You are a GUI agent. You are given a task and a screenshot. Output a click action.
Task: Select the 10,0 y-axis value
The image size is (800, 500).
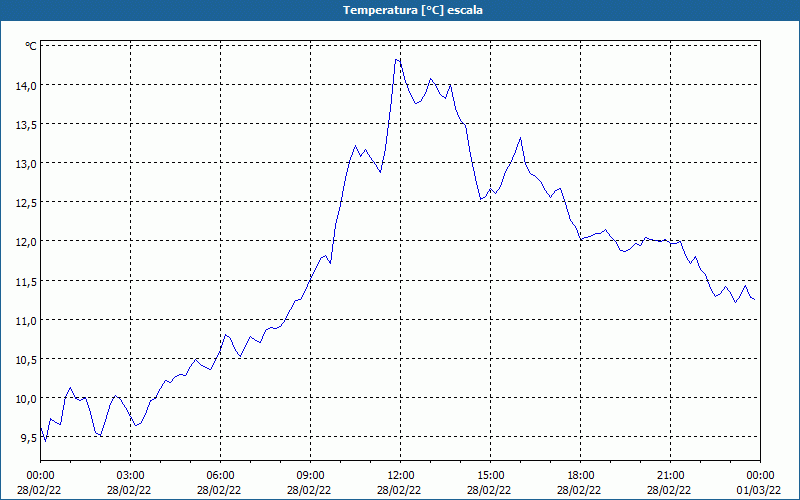coord(26,398)
